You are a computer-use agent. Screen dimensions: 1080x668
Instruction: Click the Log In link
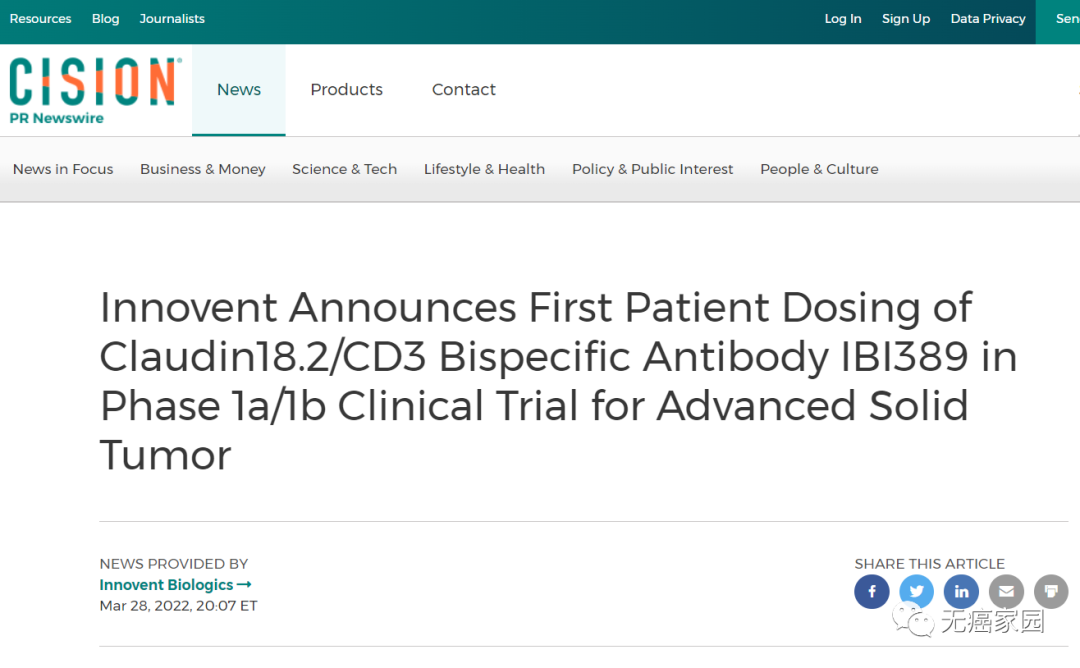tap(842, 19)
